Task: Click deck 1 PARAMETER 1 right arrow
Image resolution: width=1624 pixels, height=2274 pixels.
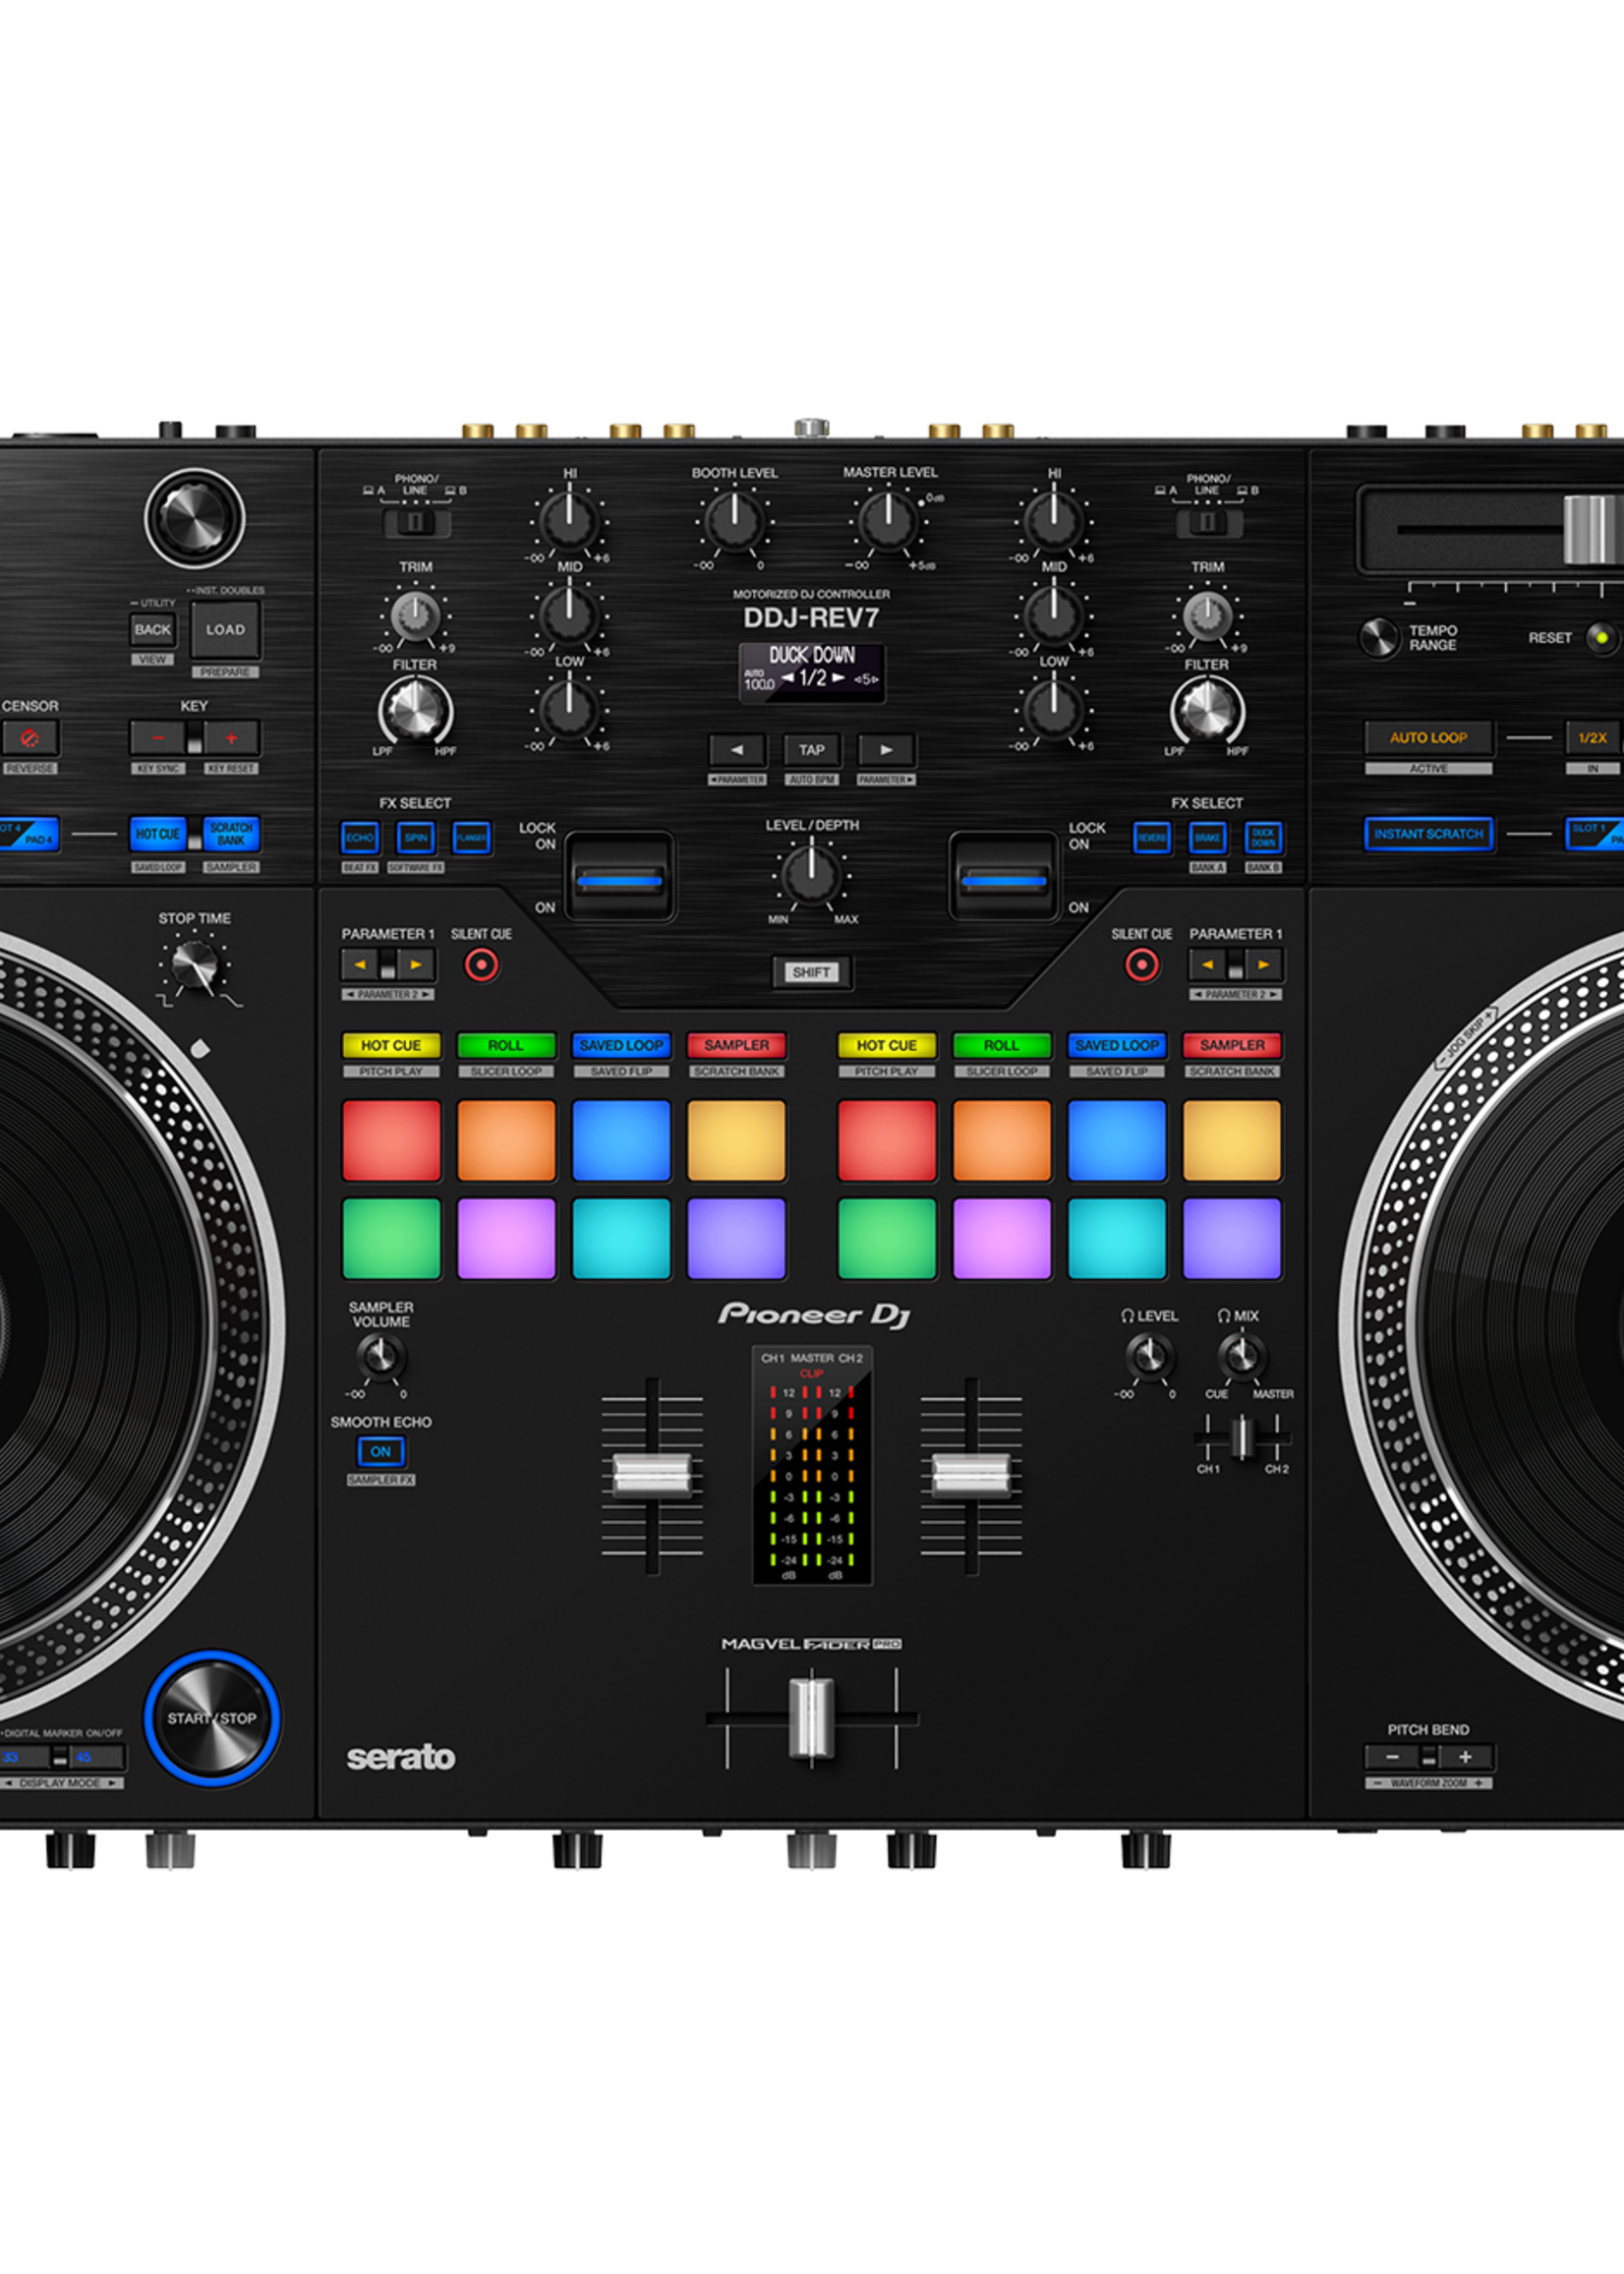Action: 416,965
